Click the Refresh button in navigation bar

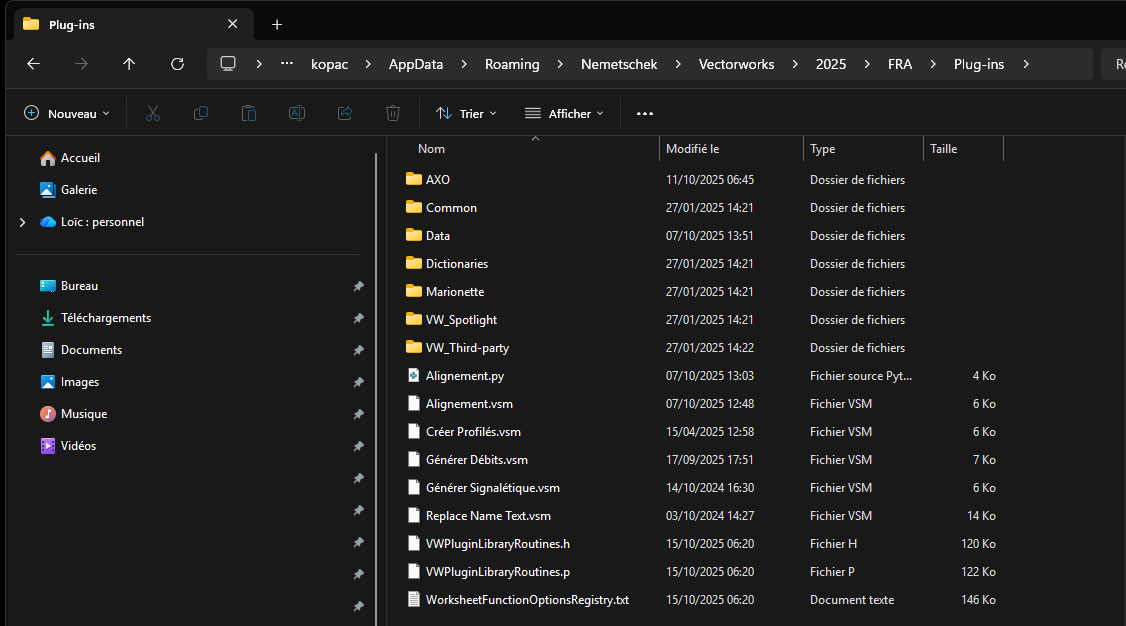(177, 64)
